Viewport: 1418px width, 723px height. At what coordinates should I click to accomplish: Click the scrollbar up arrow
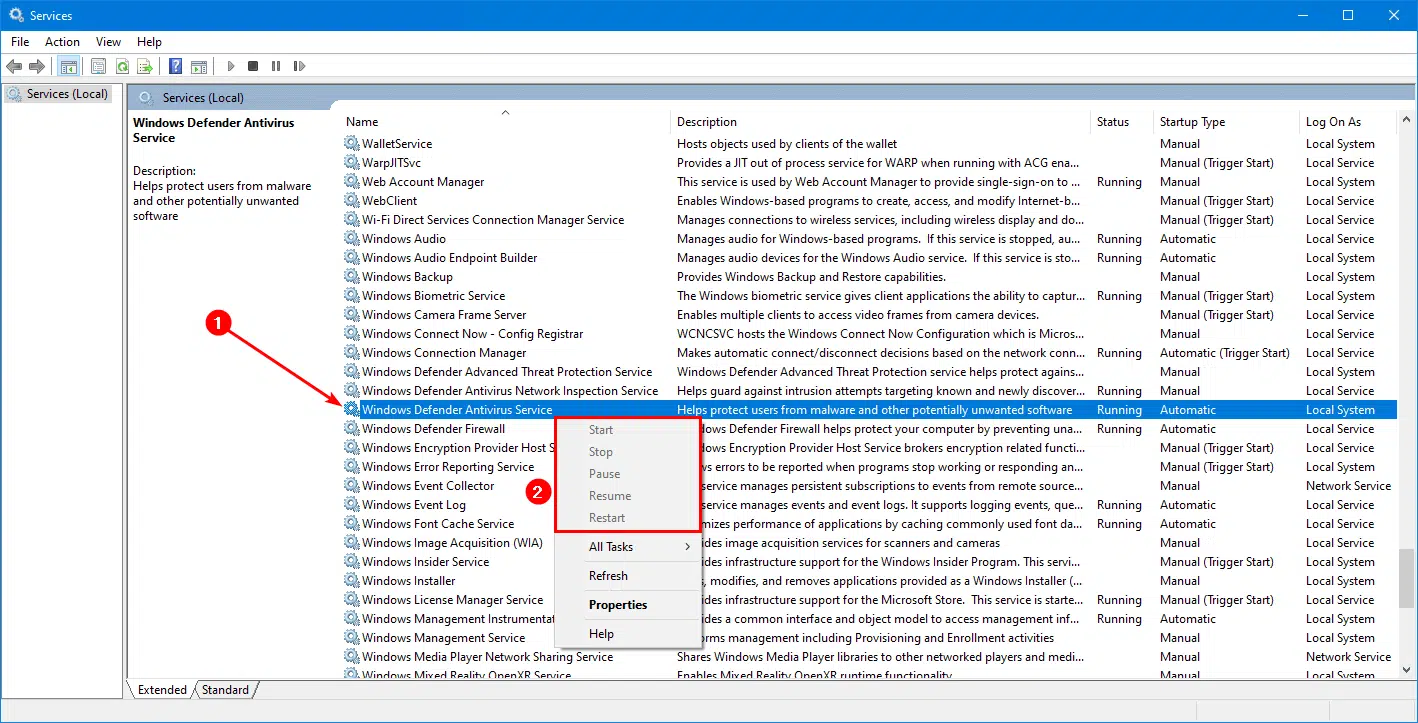1408,120
